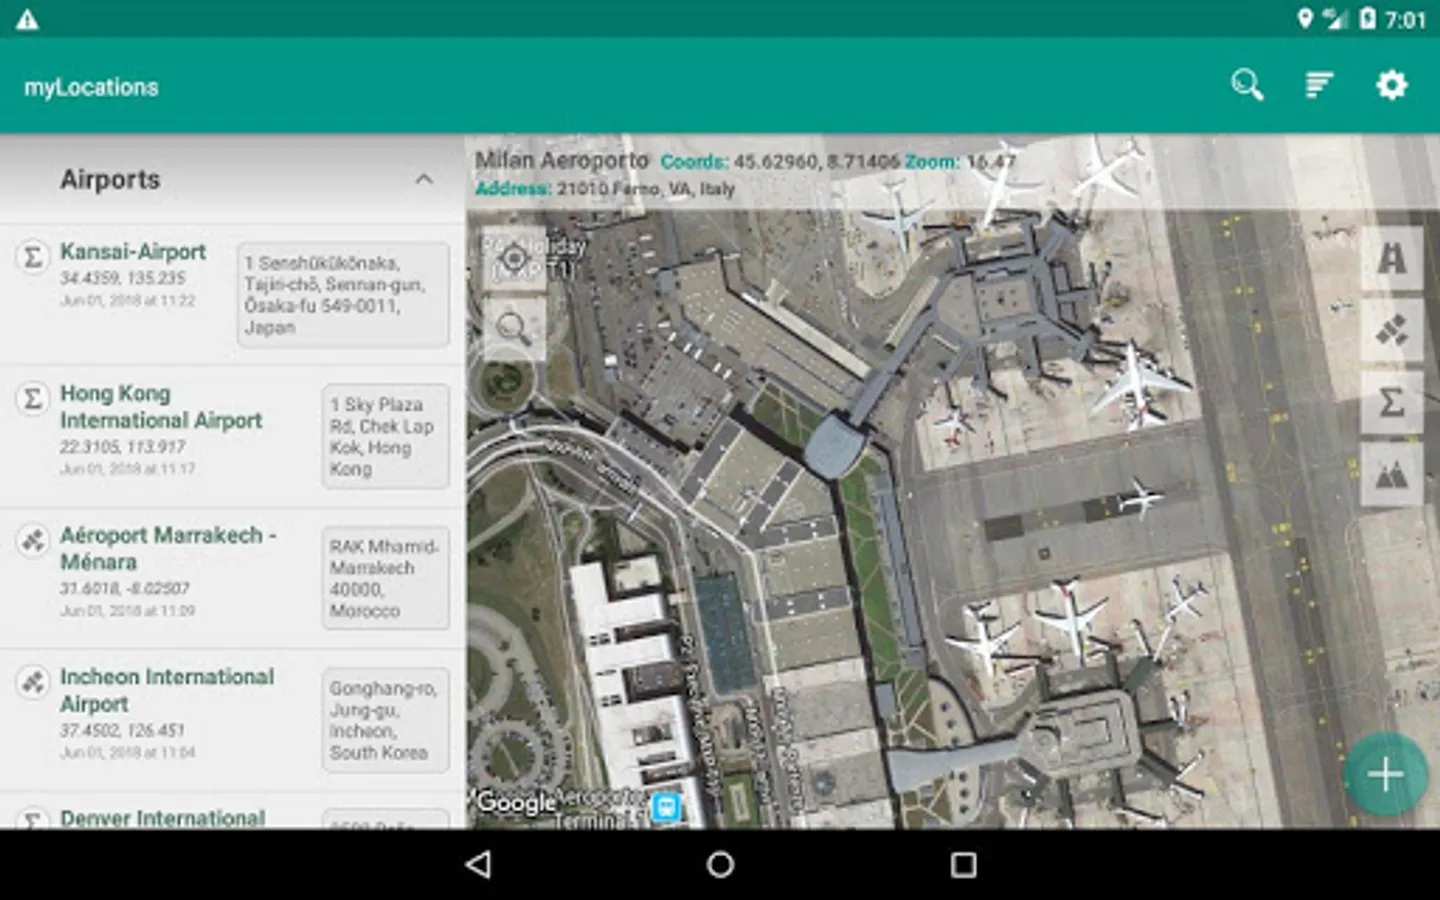Tap the Coords value 45.62960, 8.71406

817,161
